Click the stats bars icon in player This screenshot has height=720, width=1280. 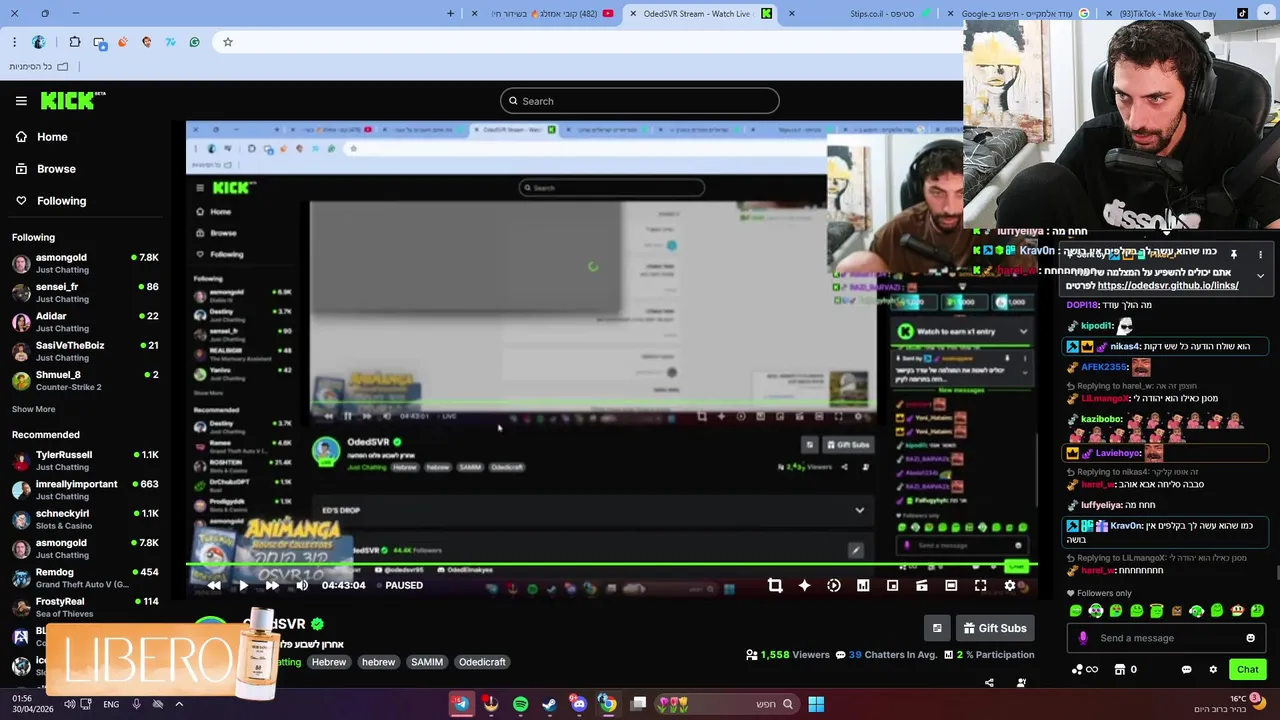pyautogui.click(x=863, y=586)
